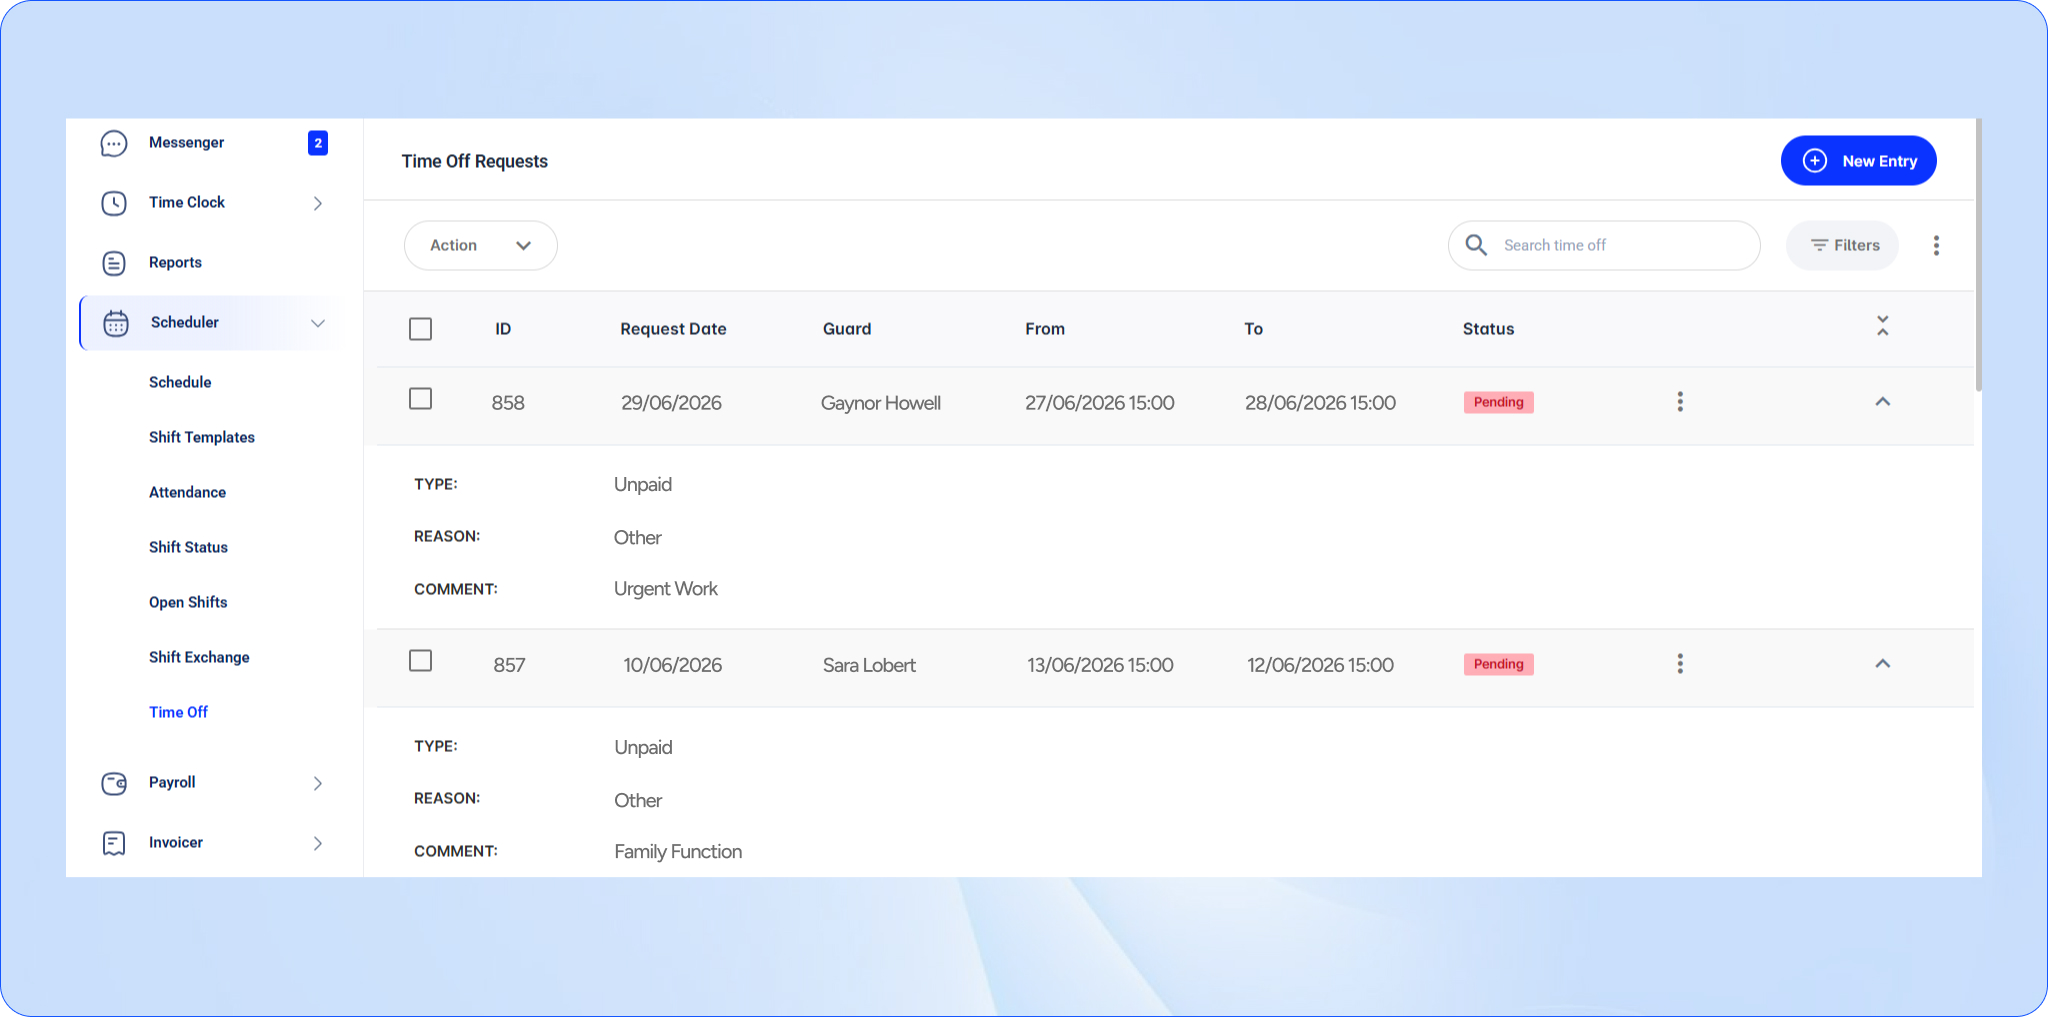Click Pending status of request 857

point(1498,664)
